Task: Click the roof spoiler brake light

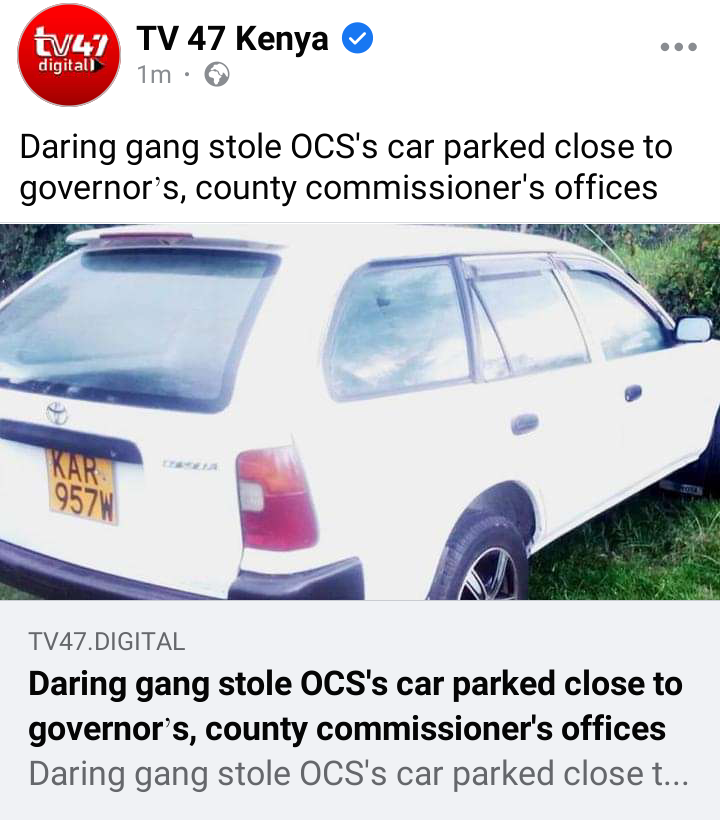Action: tap(146, 238)
